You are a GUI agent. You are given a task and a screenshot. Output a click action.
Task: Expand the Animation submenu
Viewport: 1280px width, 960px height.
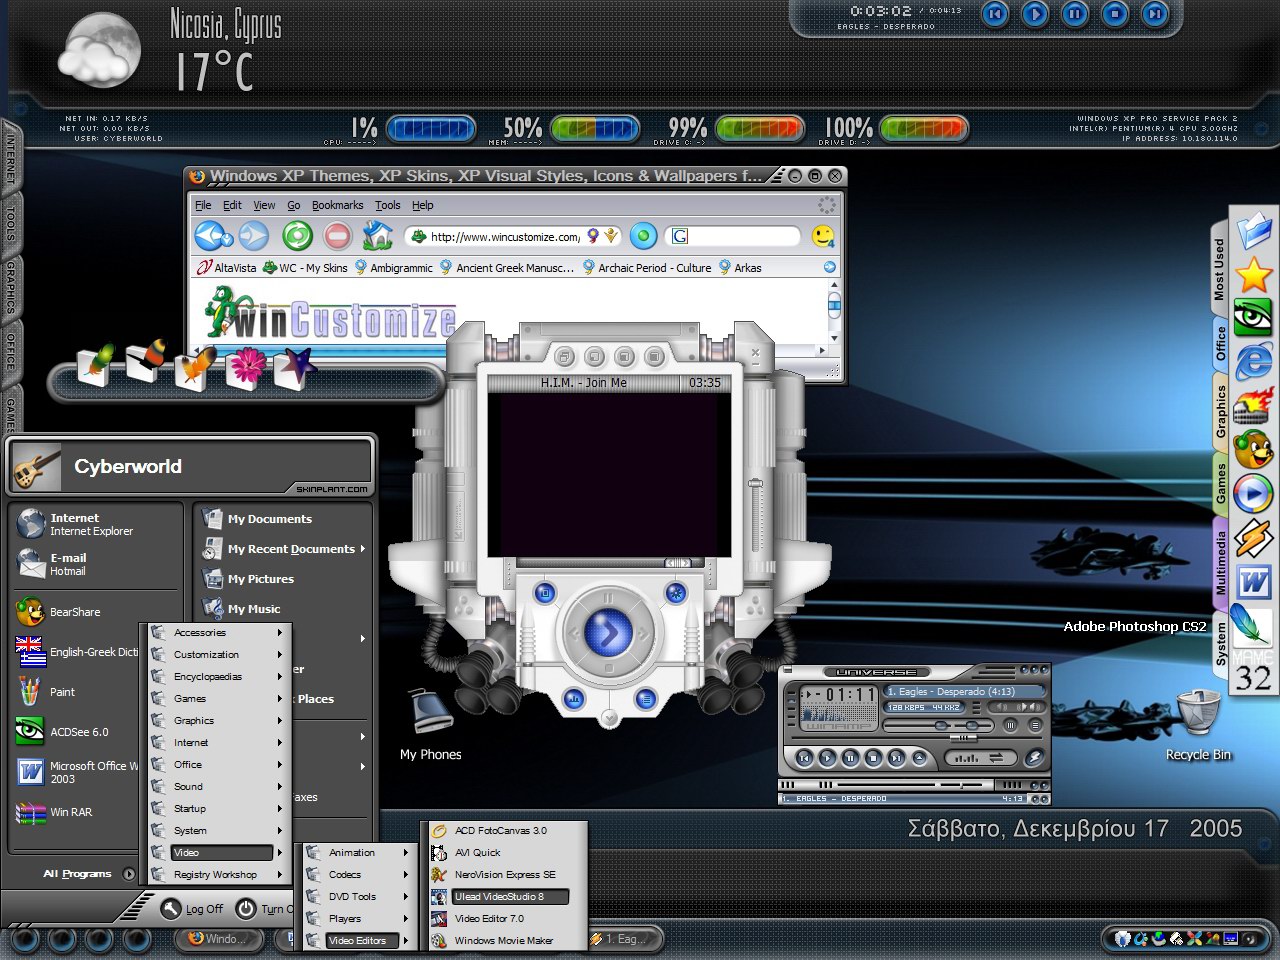[x=358, y=852]
